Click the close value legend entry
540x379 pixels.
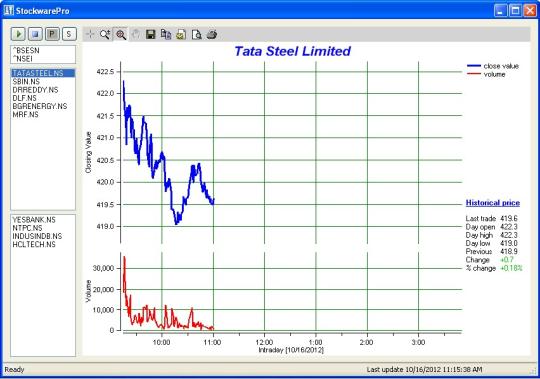pos(493,66)
